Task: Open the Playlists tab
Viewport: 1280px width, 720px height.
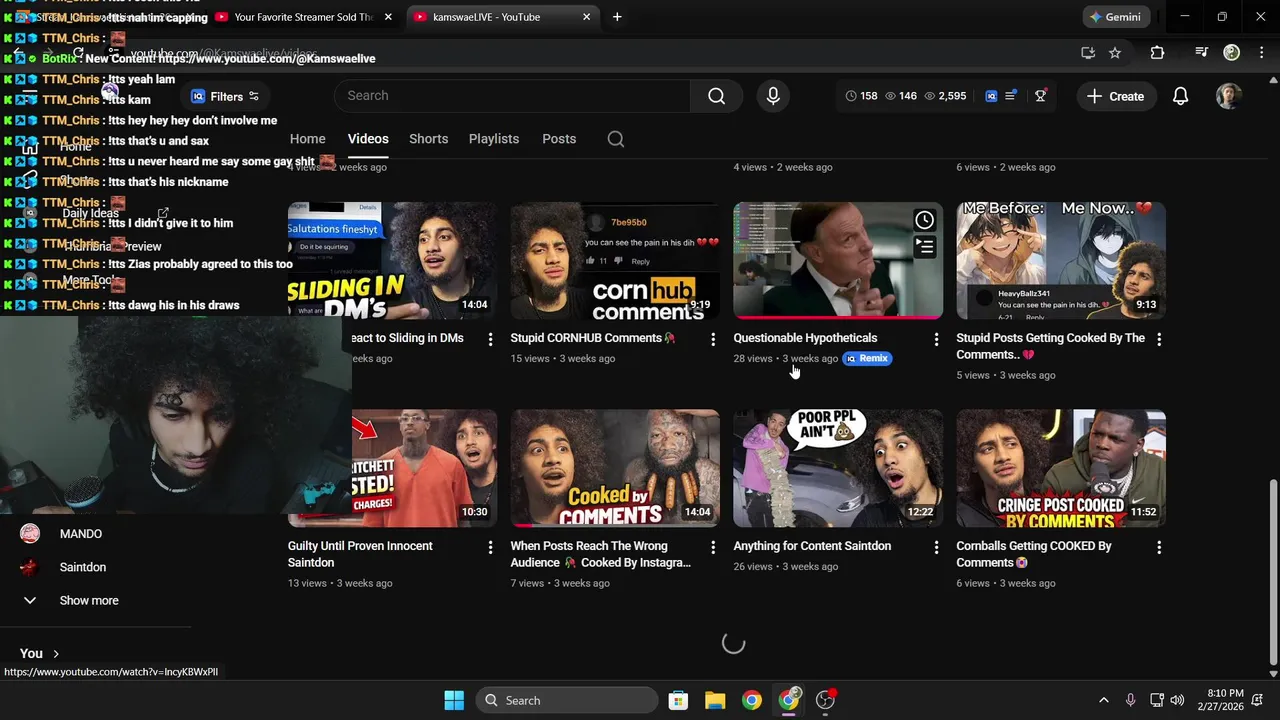Action: [494, 139]
